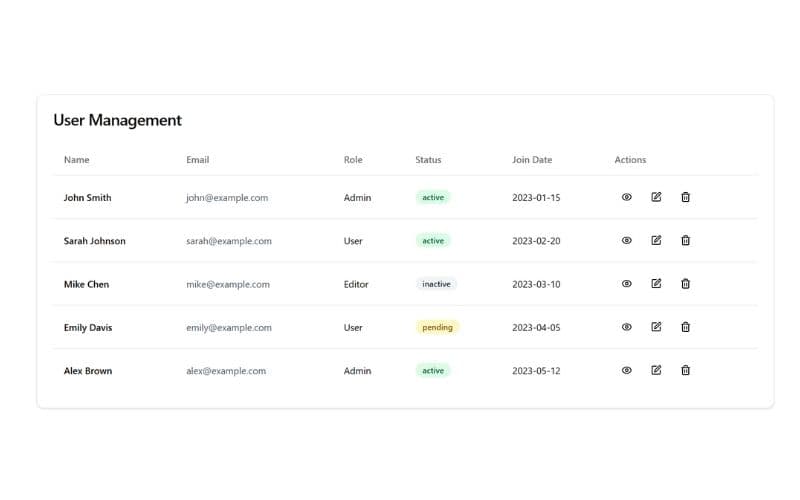Image resolution: width=800 pixels, height=500 pixels.
Task: Click the Name column header
Action: click(x=76, y=160)
